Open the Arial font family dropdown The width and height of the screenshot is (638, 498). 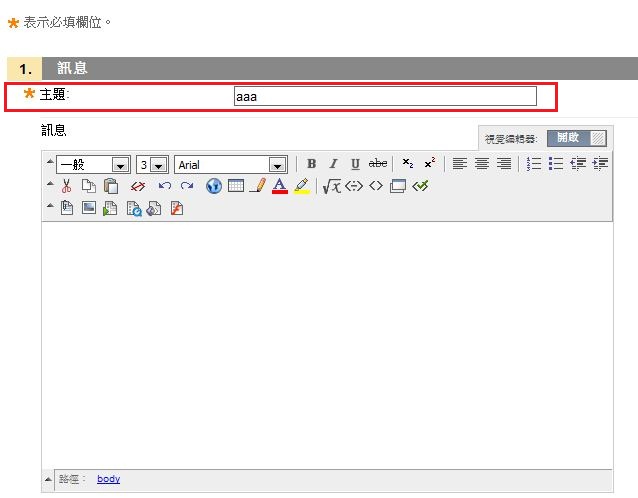231,165
